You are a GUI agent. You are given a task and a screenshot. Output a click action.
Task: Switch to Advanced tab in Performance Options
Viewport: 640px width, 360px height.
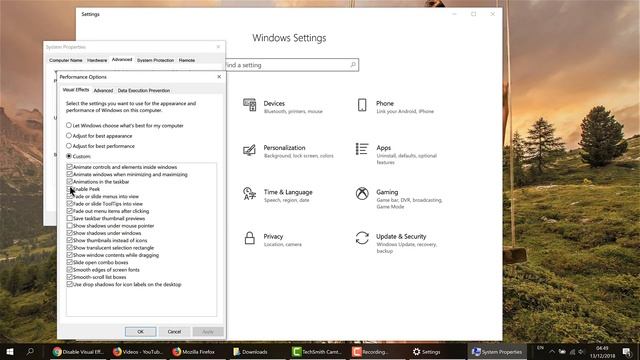click(103, 91)
